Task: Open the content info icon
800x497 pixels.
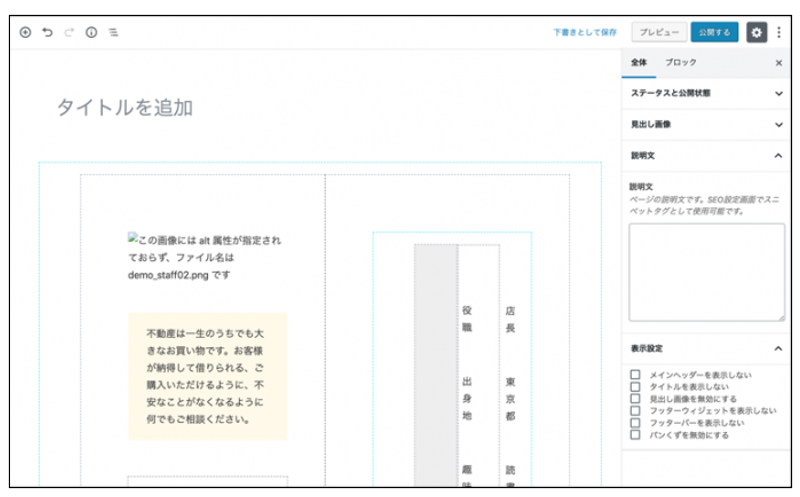Action: (x=91, y=32)
